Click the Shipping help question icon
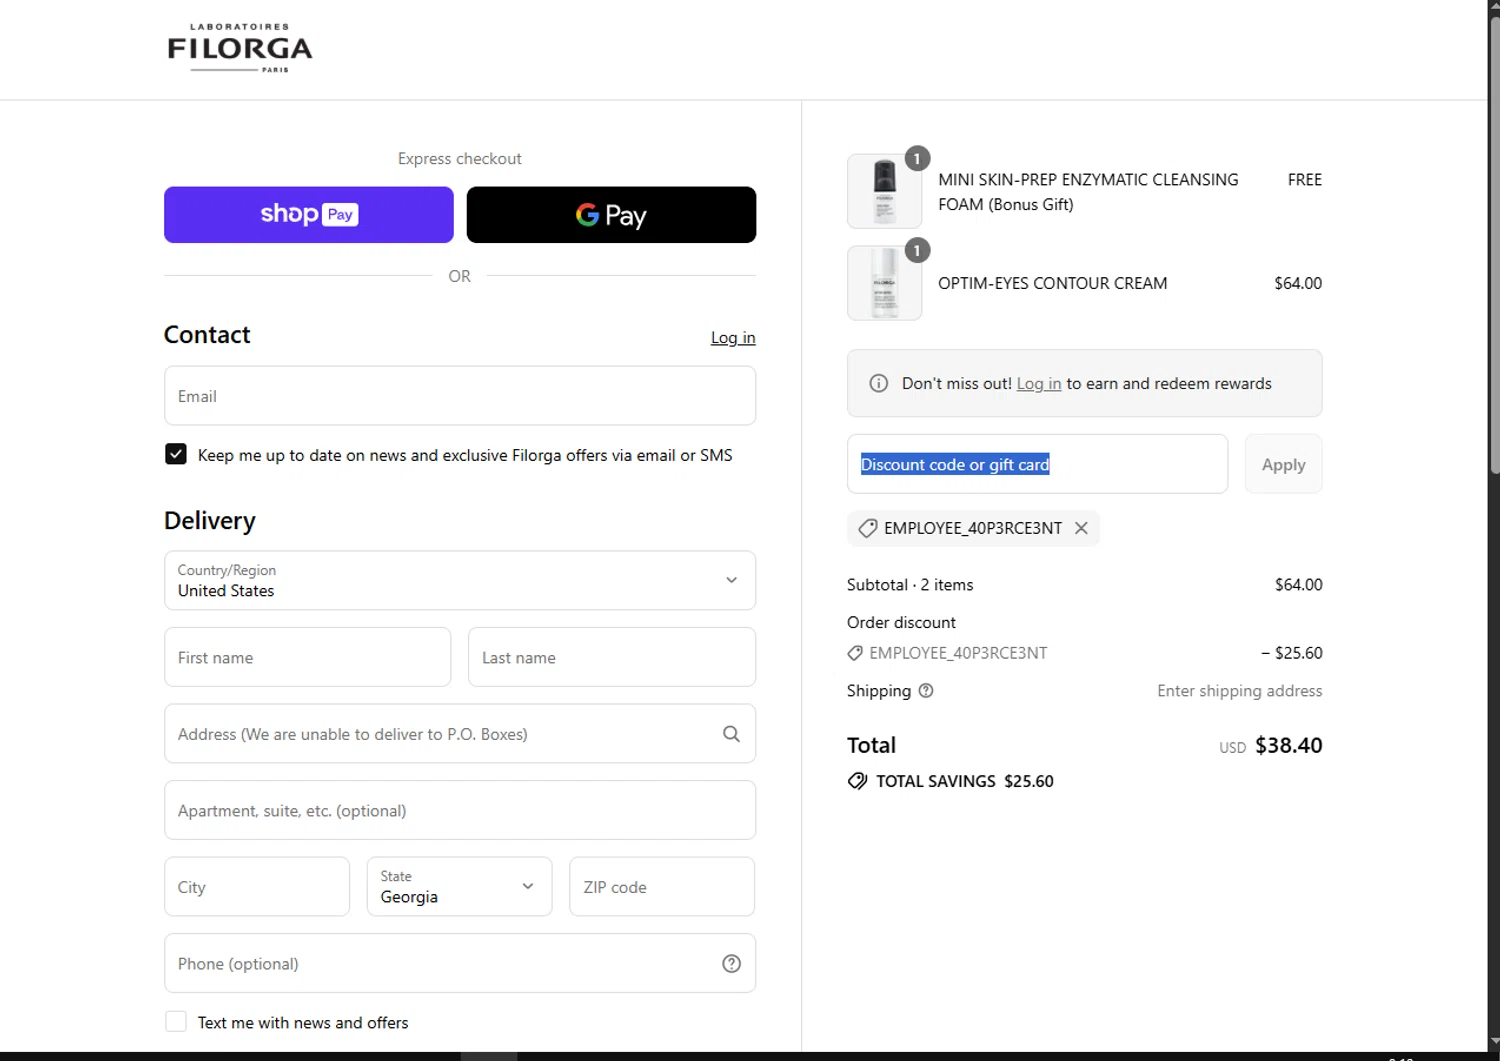 pyautogui.click(x=926, y=690)
